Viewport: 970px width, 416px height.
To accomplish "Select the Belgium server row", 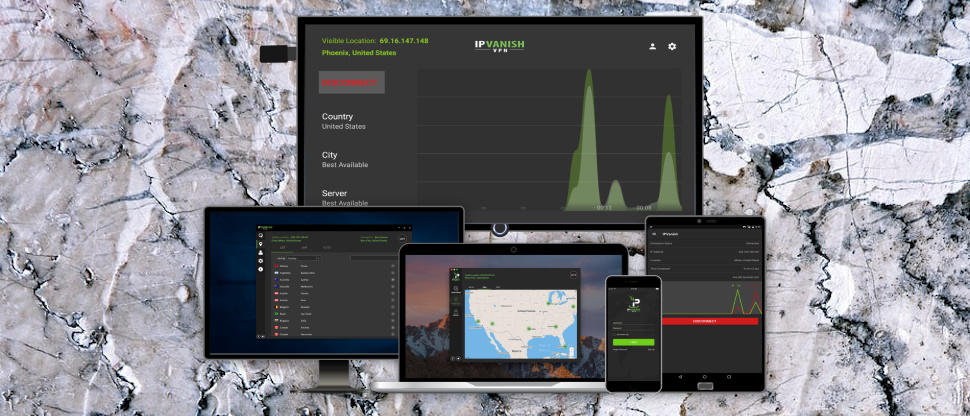I will [x=334, y=307].
